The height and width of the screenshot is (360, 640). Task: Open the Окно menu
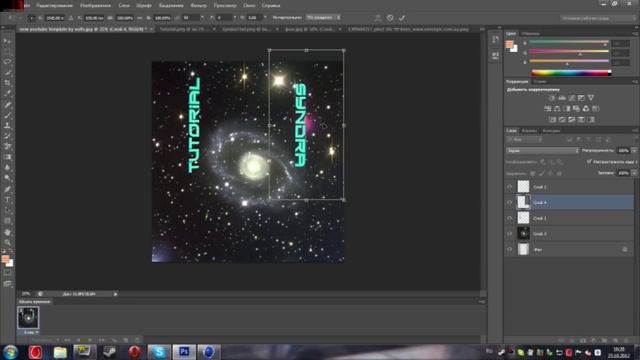249,6
